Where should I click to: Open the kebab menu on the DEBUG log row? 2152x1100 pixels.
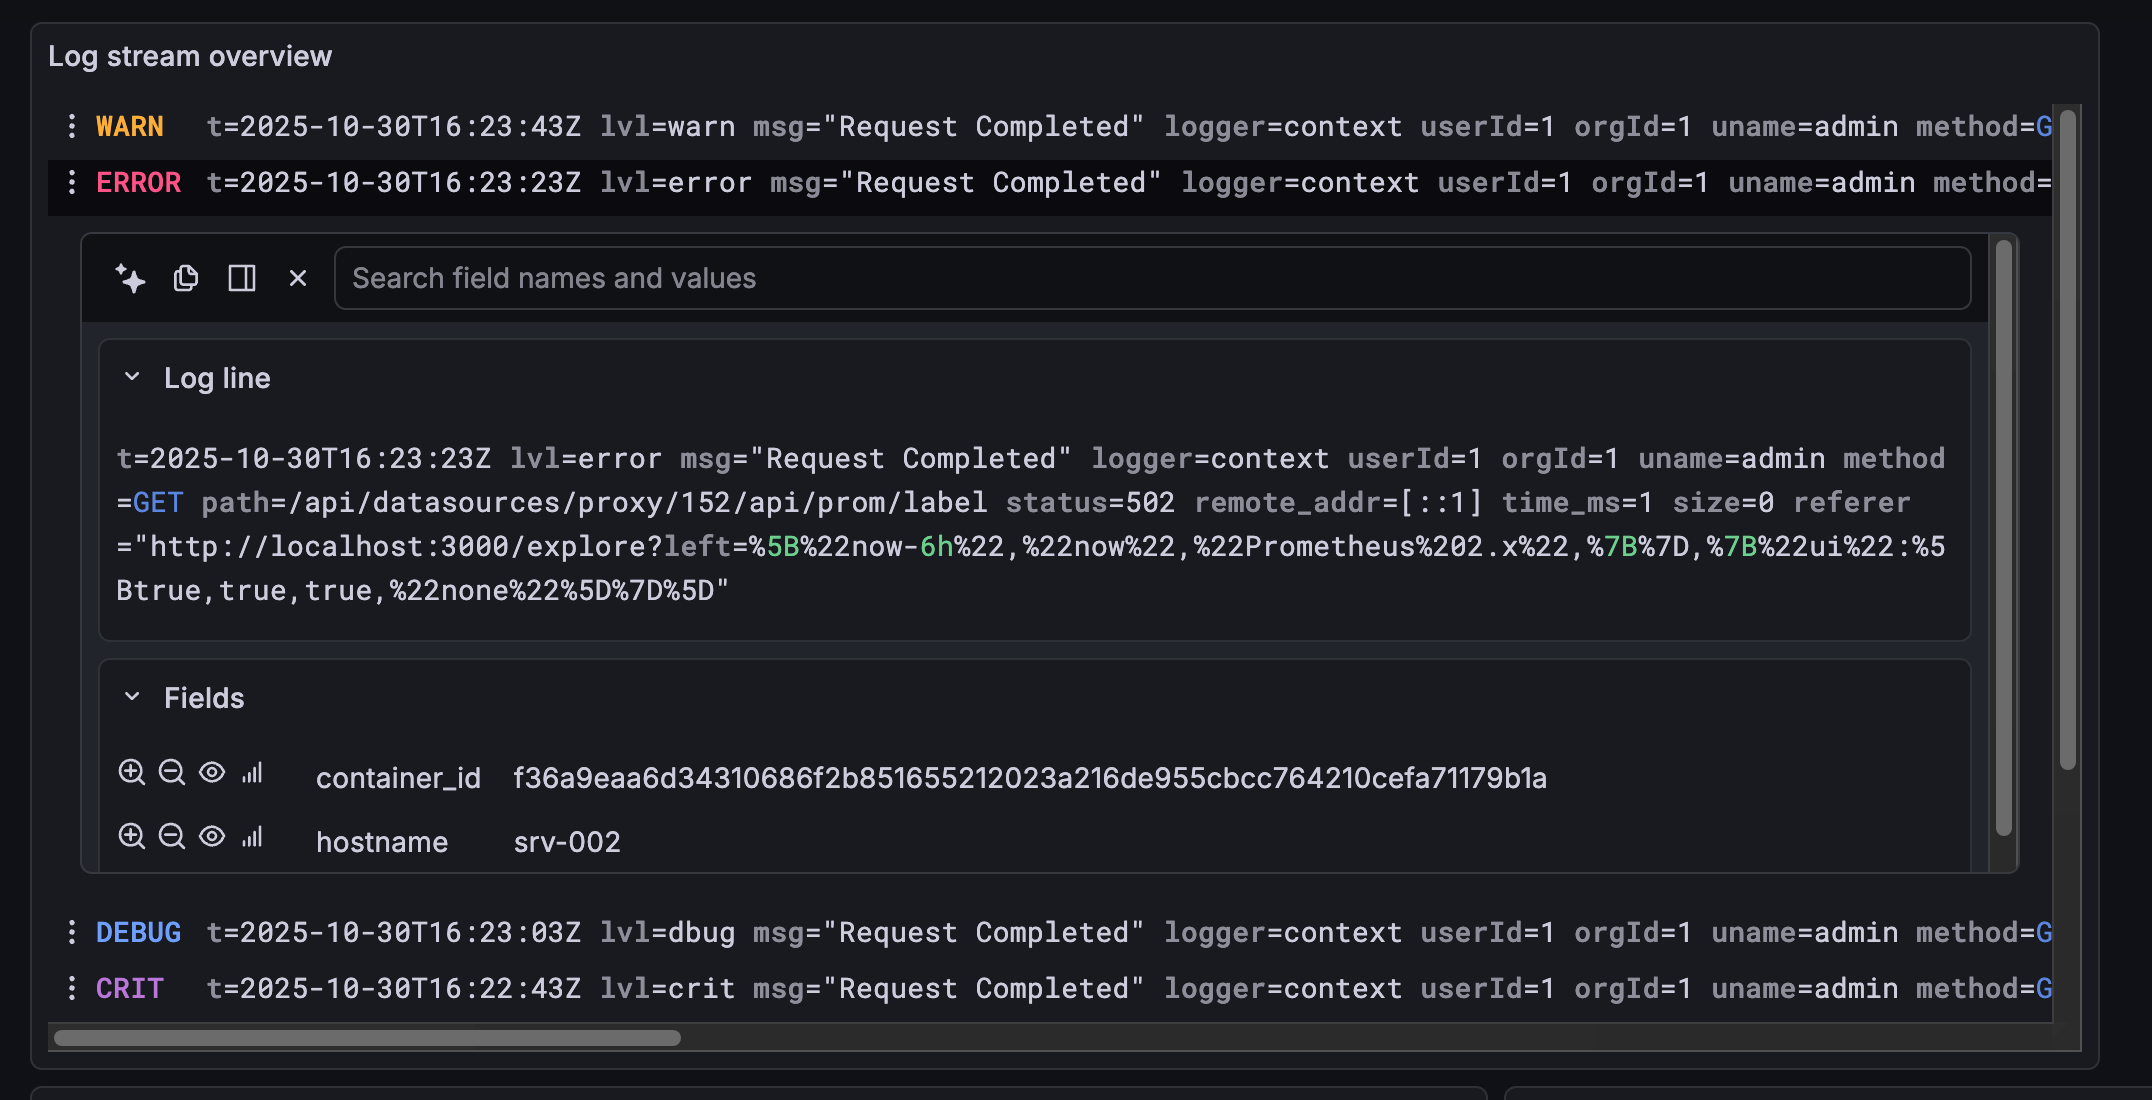tap(70, 932)
